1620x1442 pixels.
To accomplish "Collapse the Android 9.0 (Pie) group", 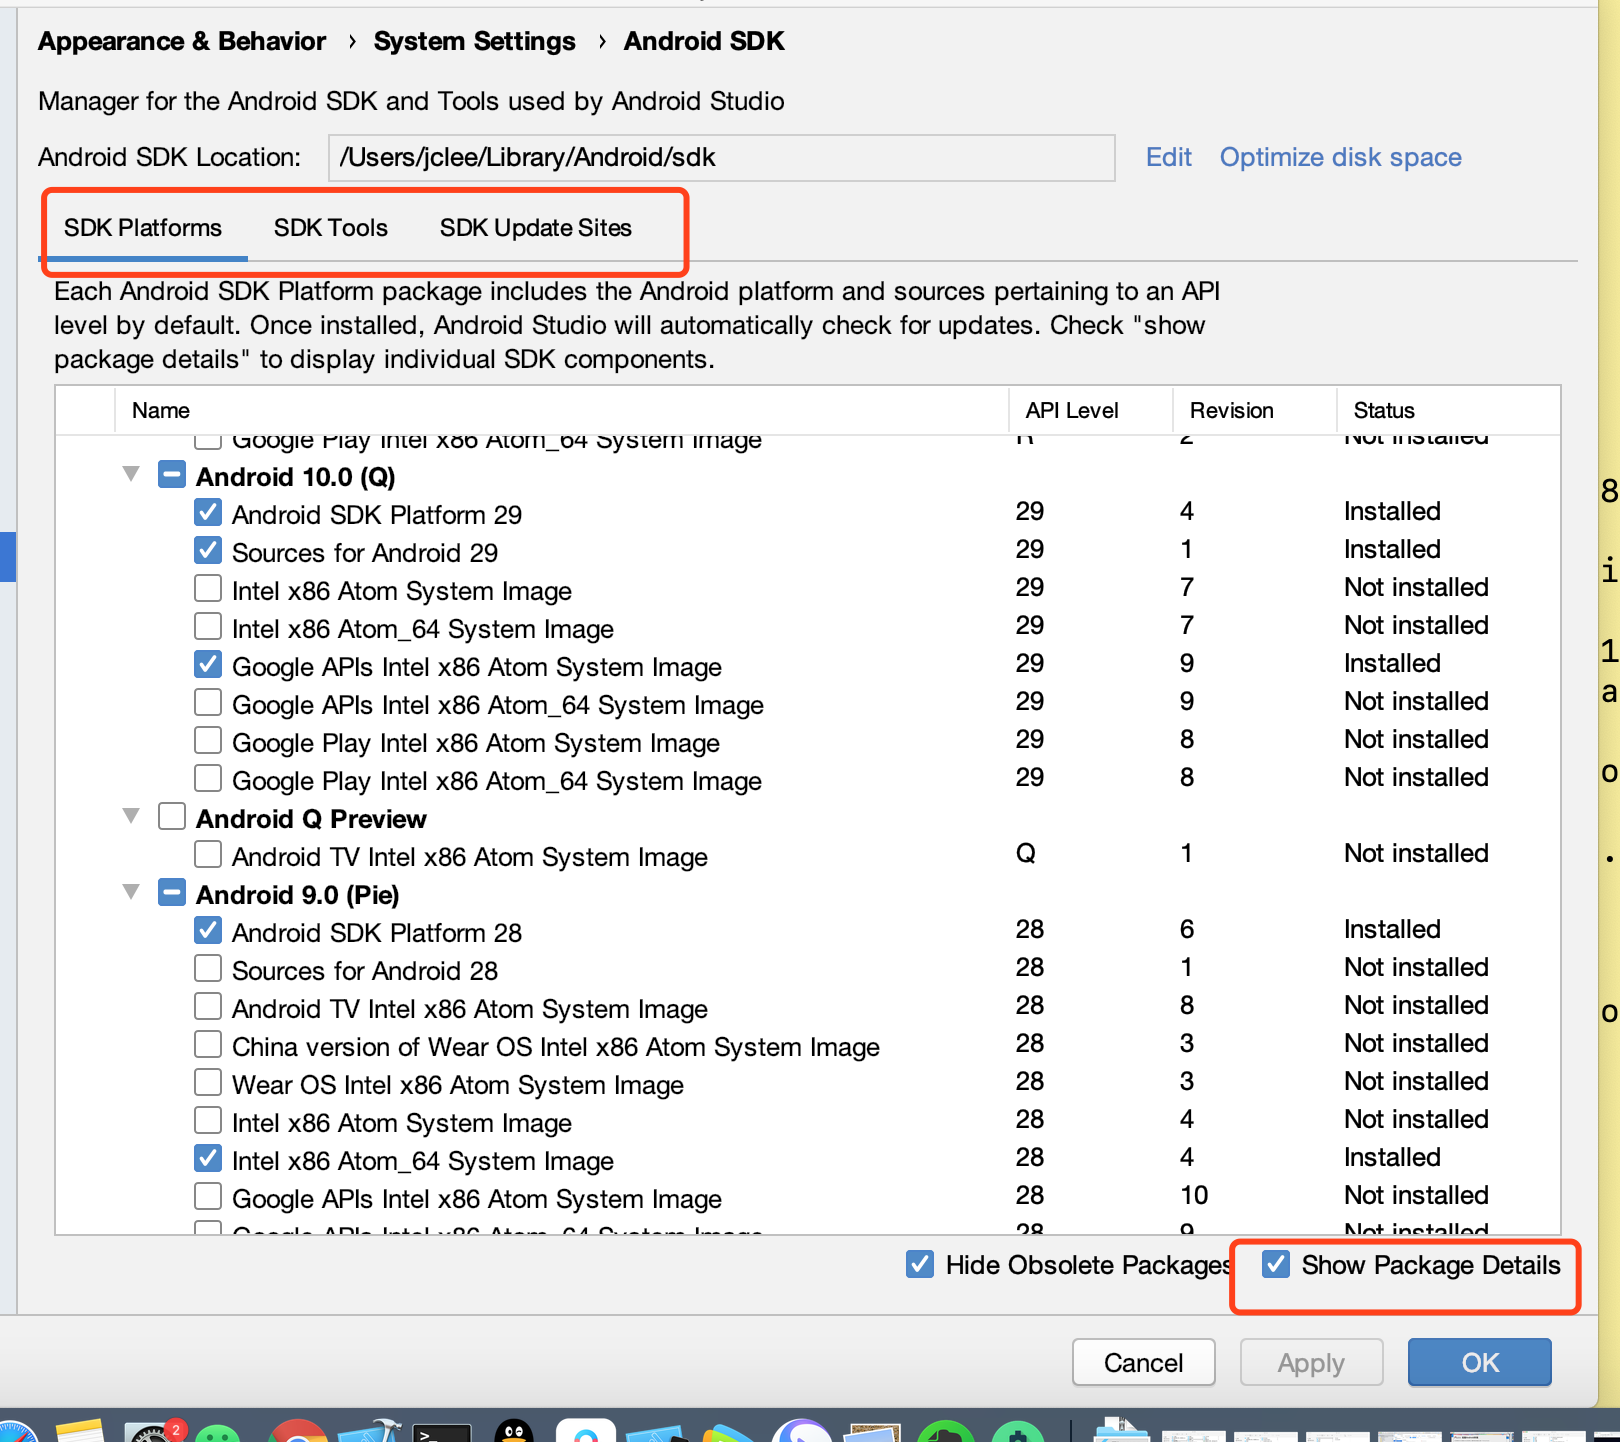I will click(131, 892).
